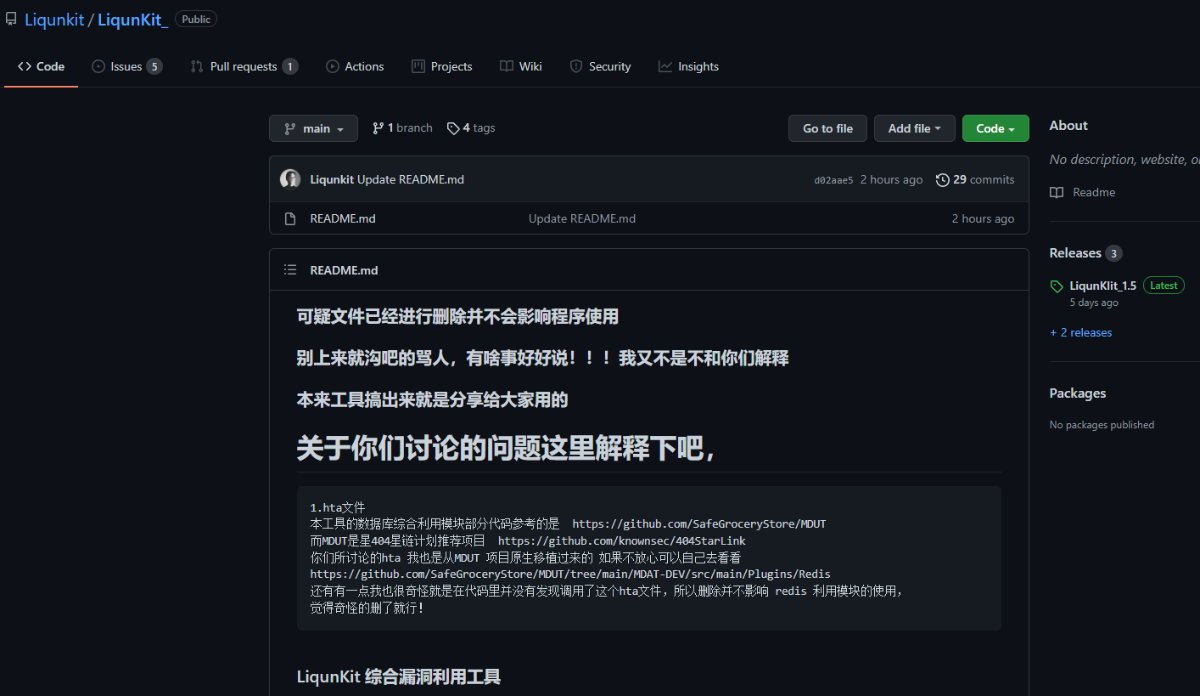Open the LiqunKit_ repository name link
Screen dimensions: 1200x696
click(x=133, y=20)
